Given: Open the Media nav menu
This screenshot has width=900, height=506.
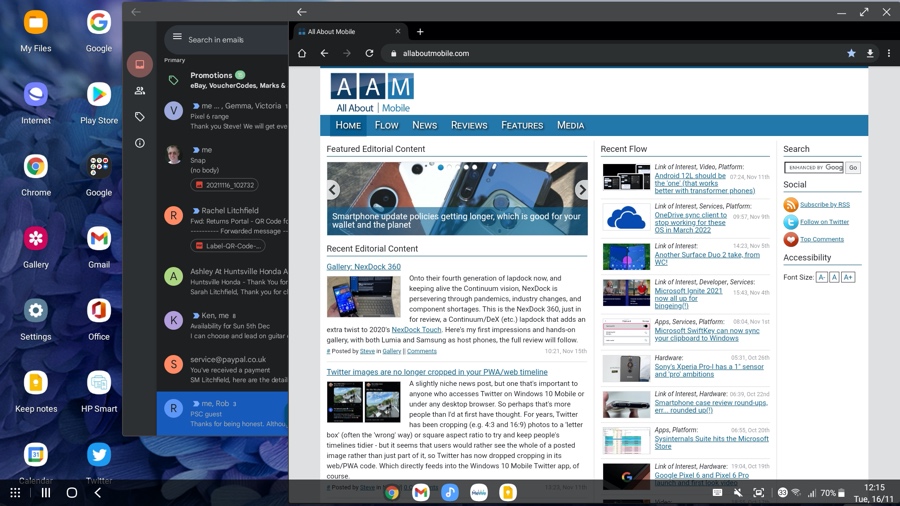Looking at the screenshot, I should coord(571,125).
